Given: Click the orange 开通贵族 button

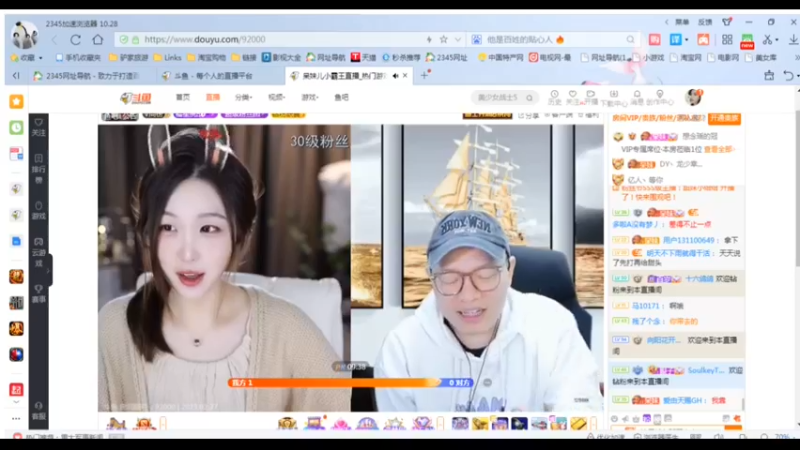Looking at the screenshot, I should (724, 118).
